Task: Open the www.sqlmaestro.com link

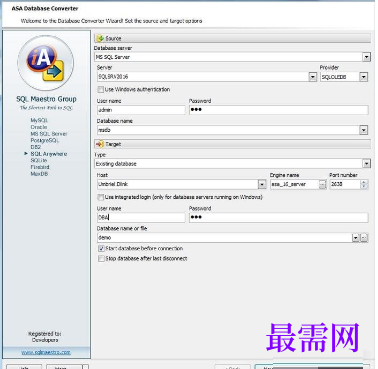Action: 46,352
